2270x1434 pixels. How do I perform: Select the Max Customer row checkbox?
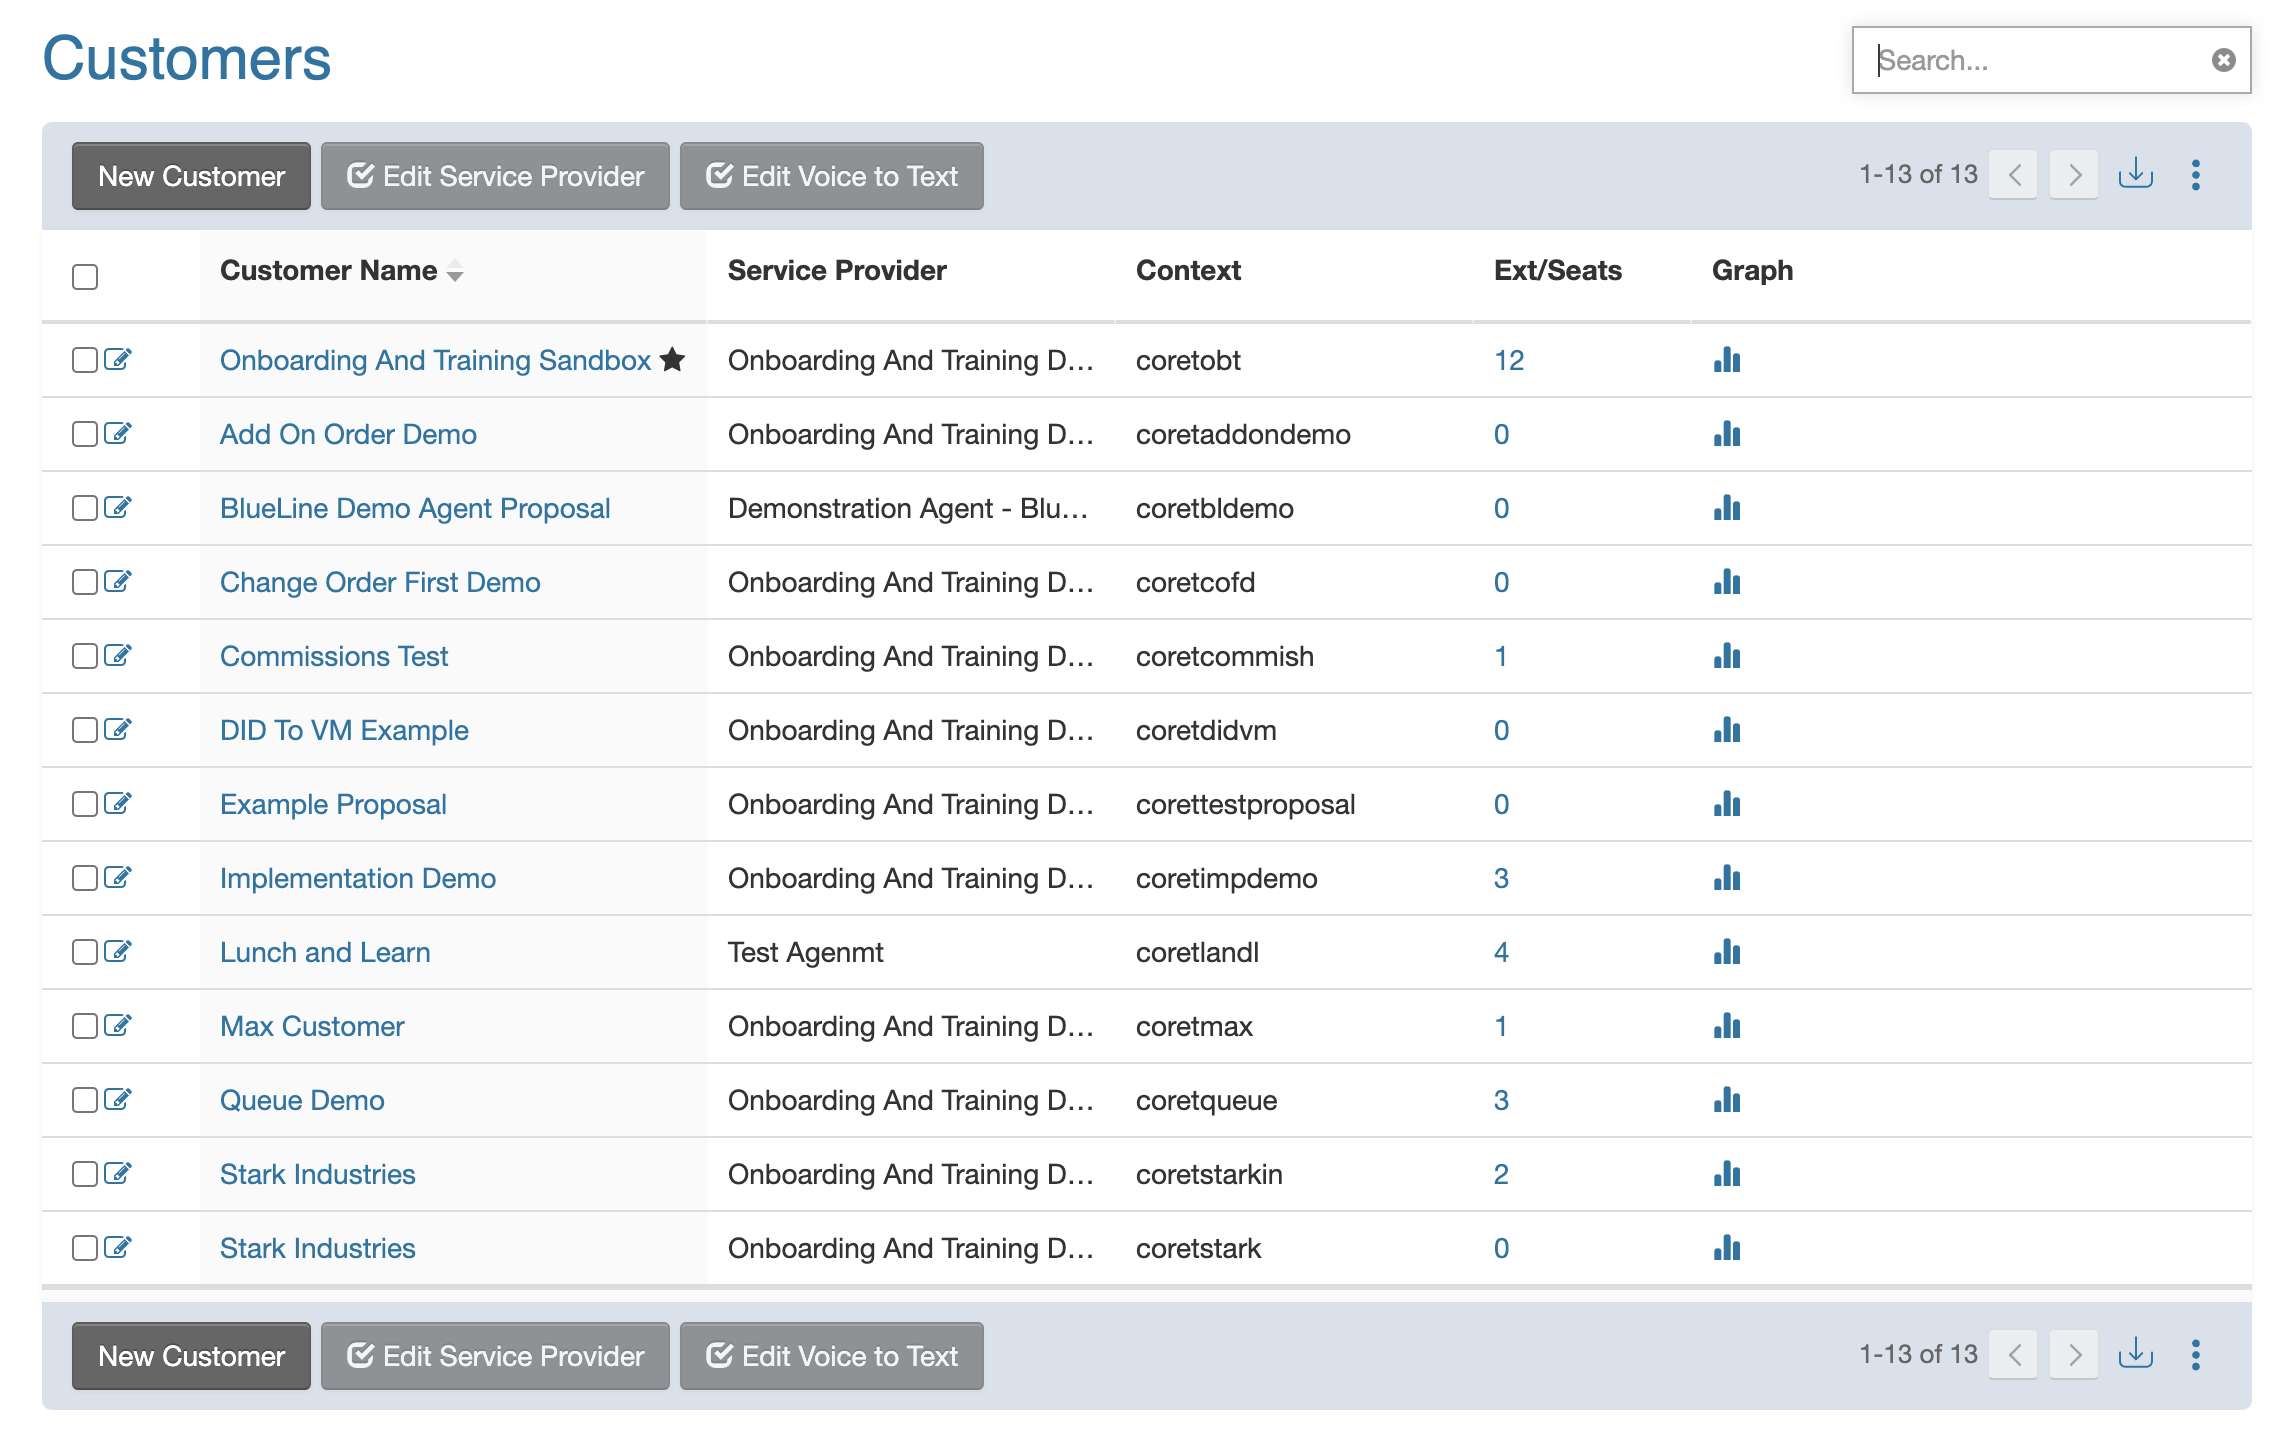[x=85, y=1026]
